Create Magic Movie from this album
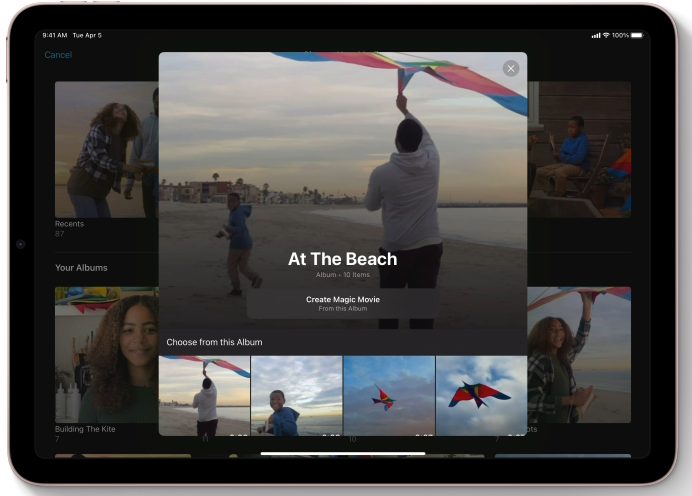This screenshot has width=692, height=496. click(343, 303)
